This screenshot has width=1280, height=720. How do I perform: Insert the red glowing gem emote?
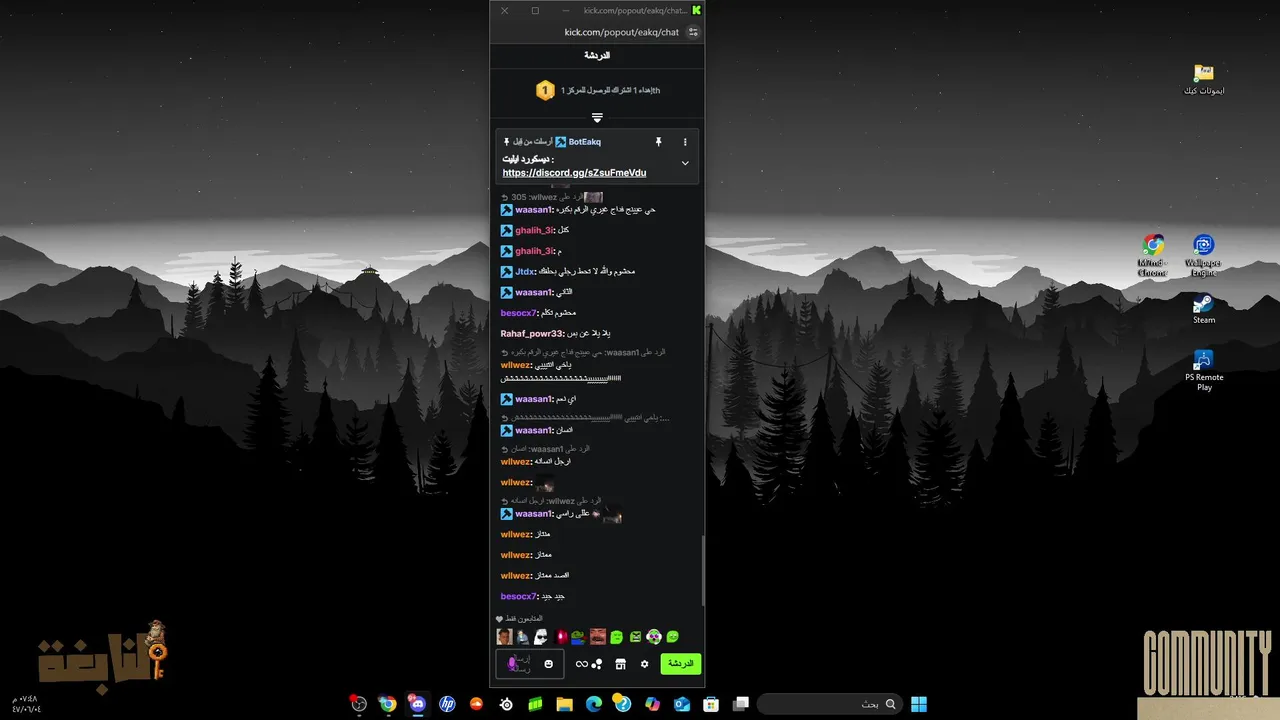point(561,636)
